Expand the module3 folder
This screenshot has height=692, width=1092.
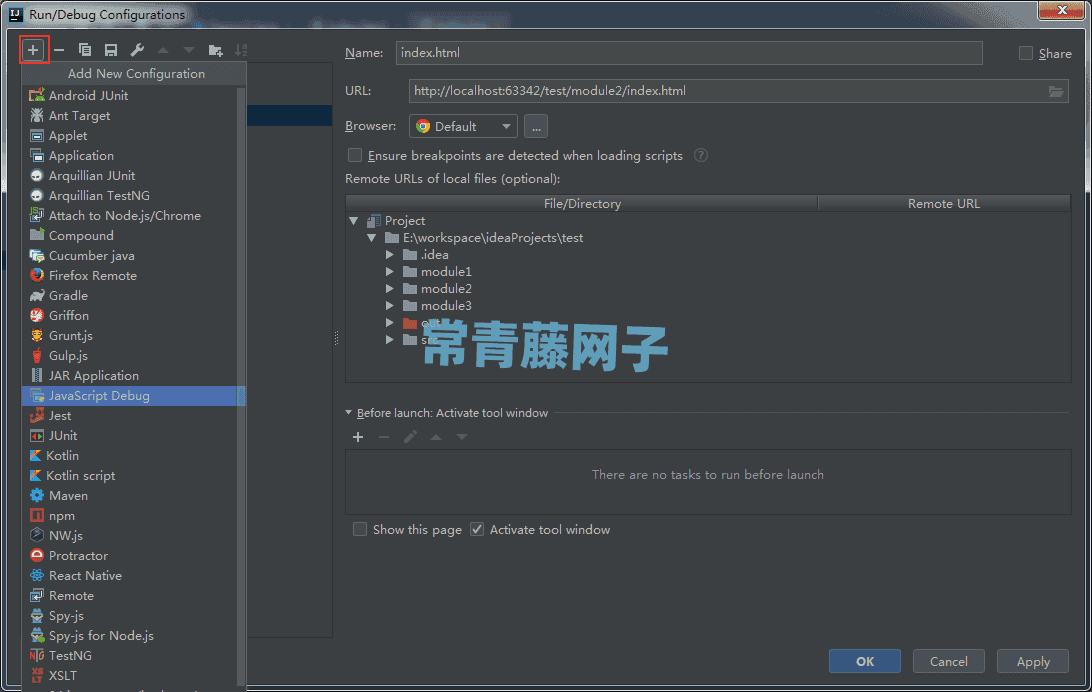click(x=390, y=306)
